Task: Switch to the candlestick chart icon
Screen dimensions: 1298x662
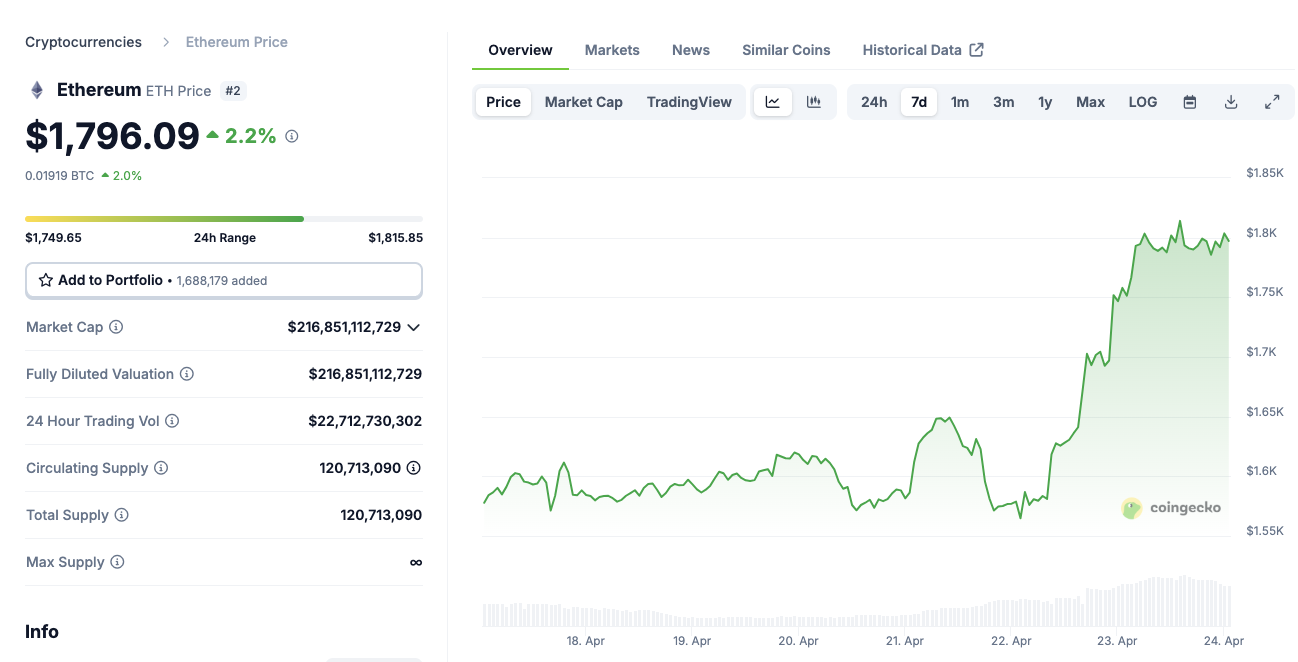Action: (814, 102)
